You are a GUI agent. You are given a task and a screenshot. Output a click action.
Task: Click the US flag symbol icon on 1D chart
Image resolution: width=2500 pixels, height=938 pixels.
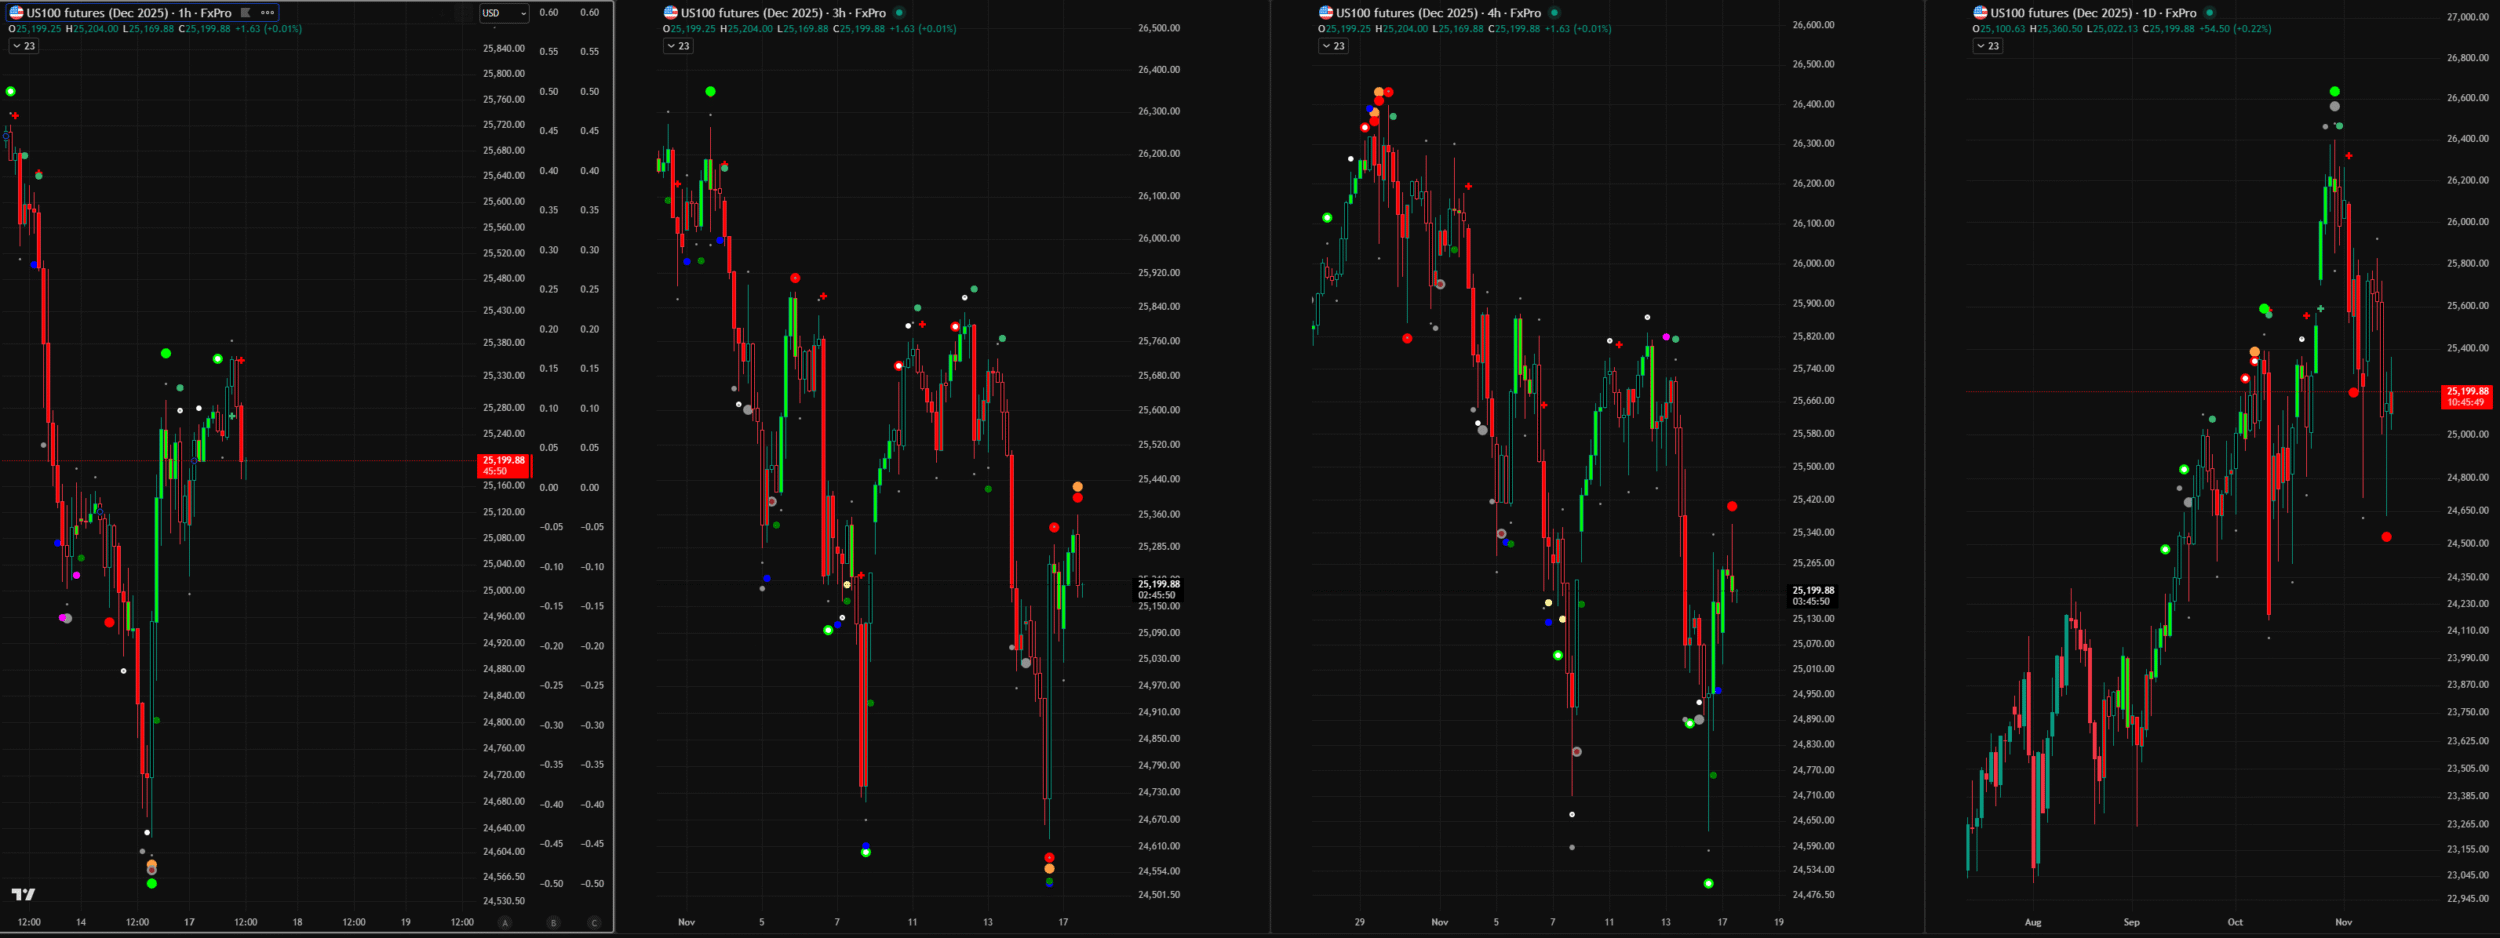click(1980, 13)
